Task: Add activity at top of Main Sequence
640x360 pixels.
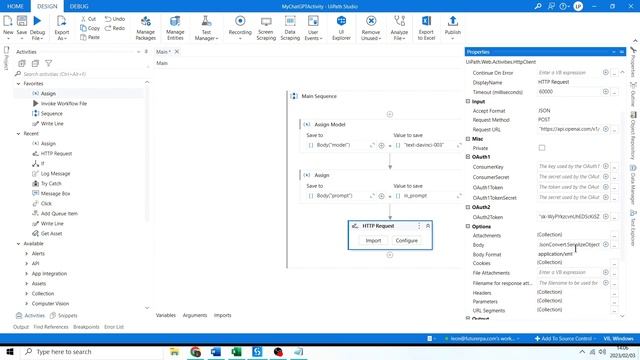Action: click(390, 114)
